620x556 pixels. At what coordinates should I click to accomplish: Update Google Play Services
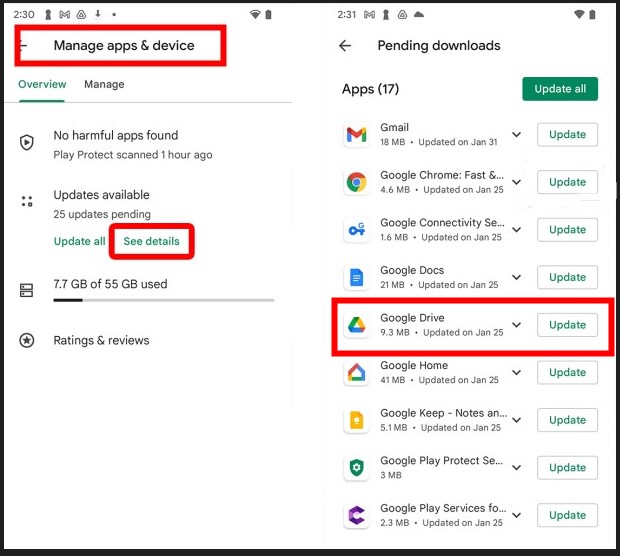(567, 515)
